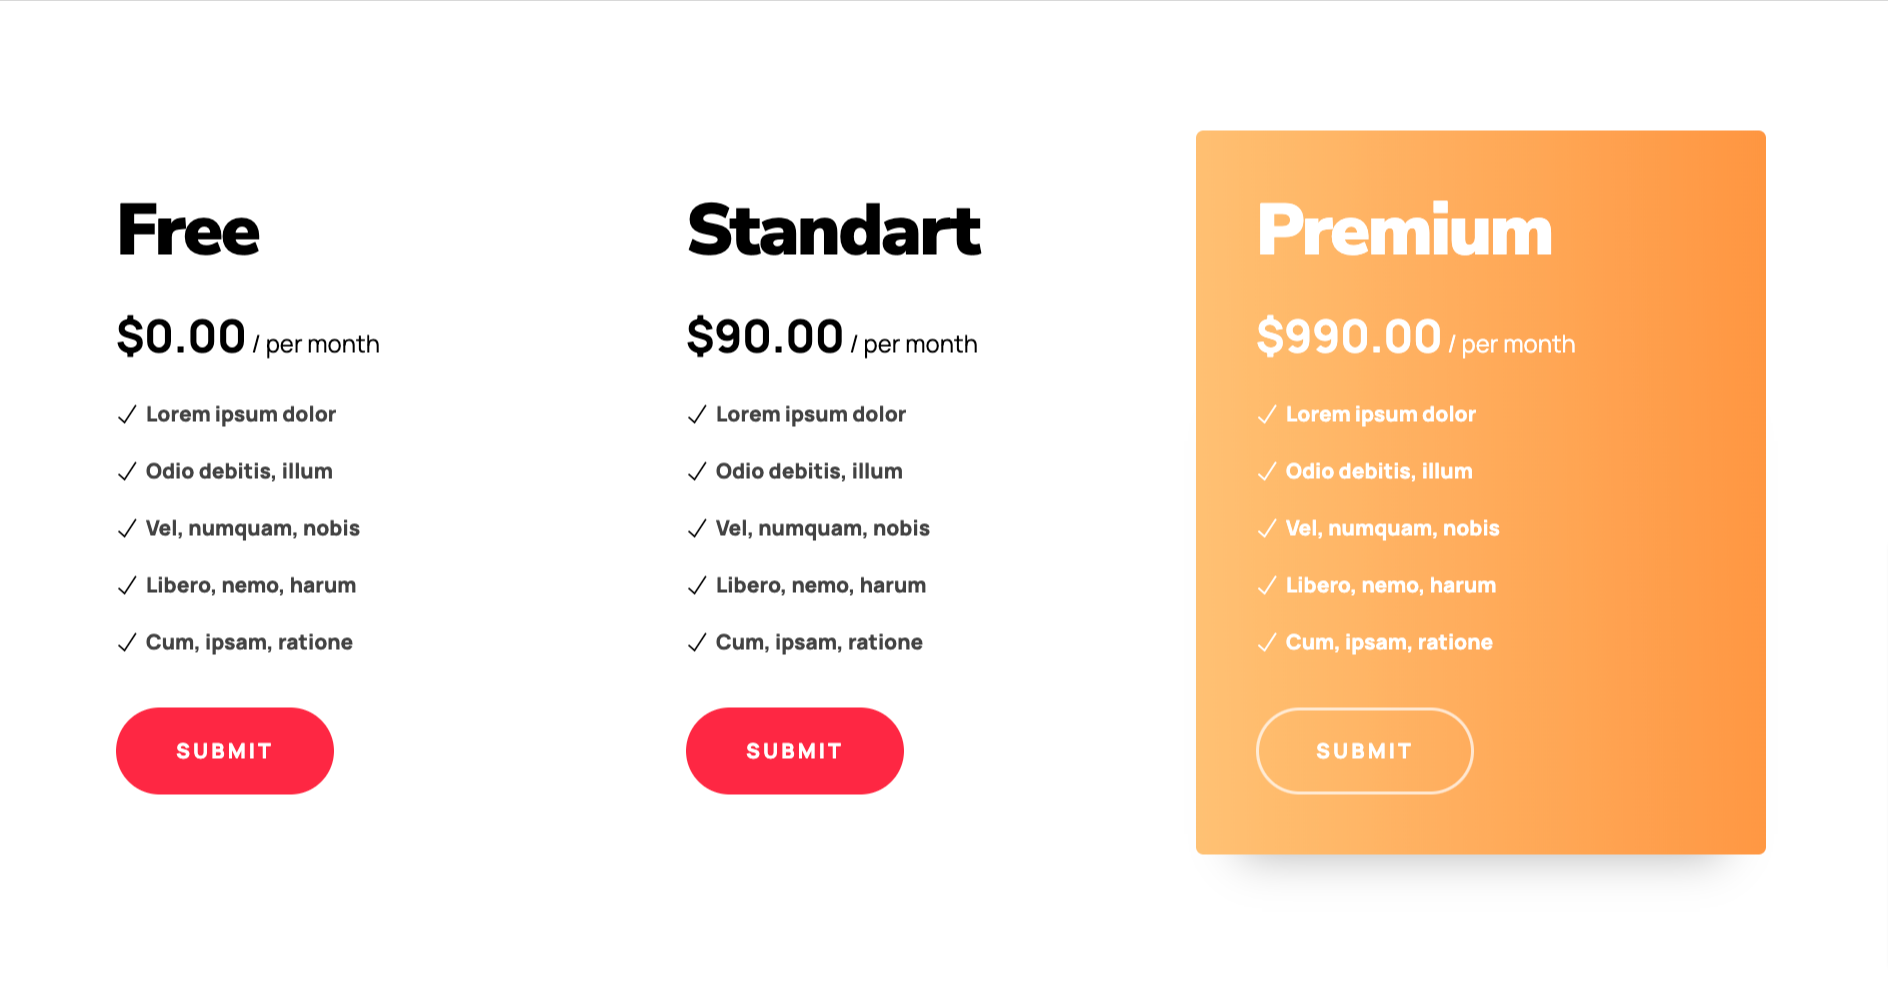Click checkmark beside Free plan's Lorem ipsum dolor
The width and height of the screenshot is (1888, 994).
[x=127, y=415]
